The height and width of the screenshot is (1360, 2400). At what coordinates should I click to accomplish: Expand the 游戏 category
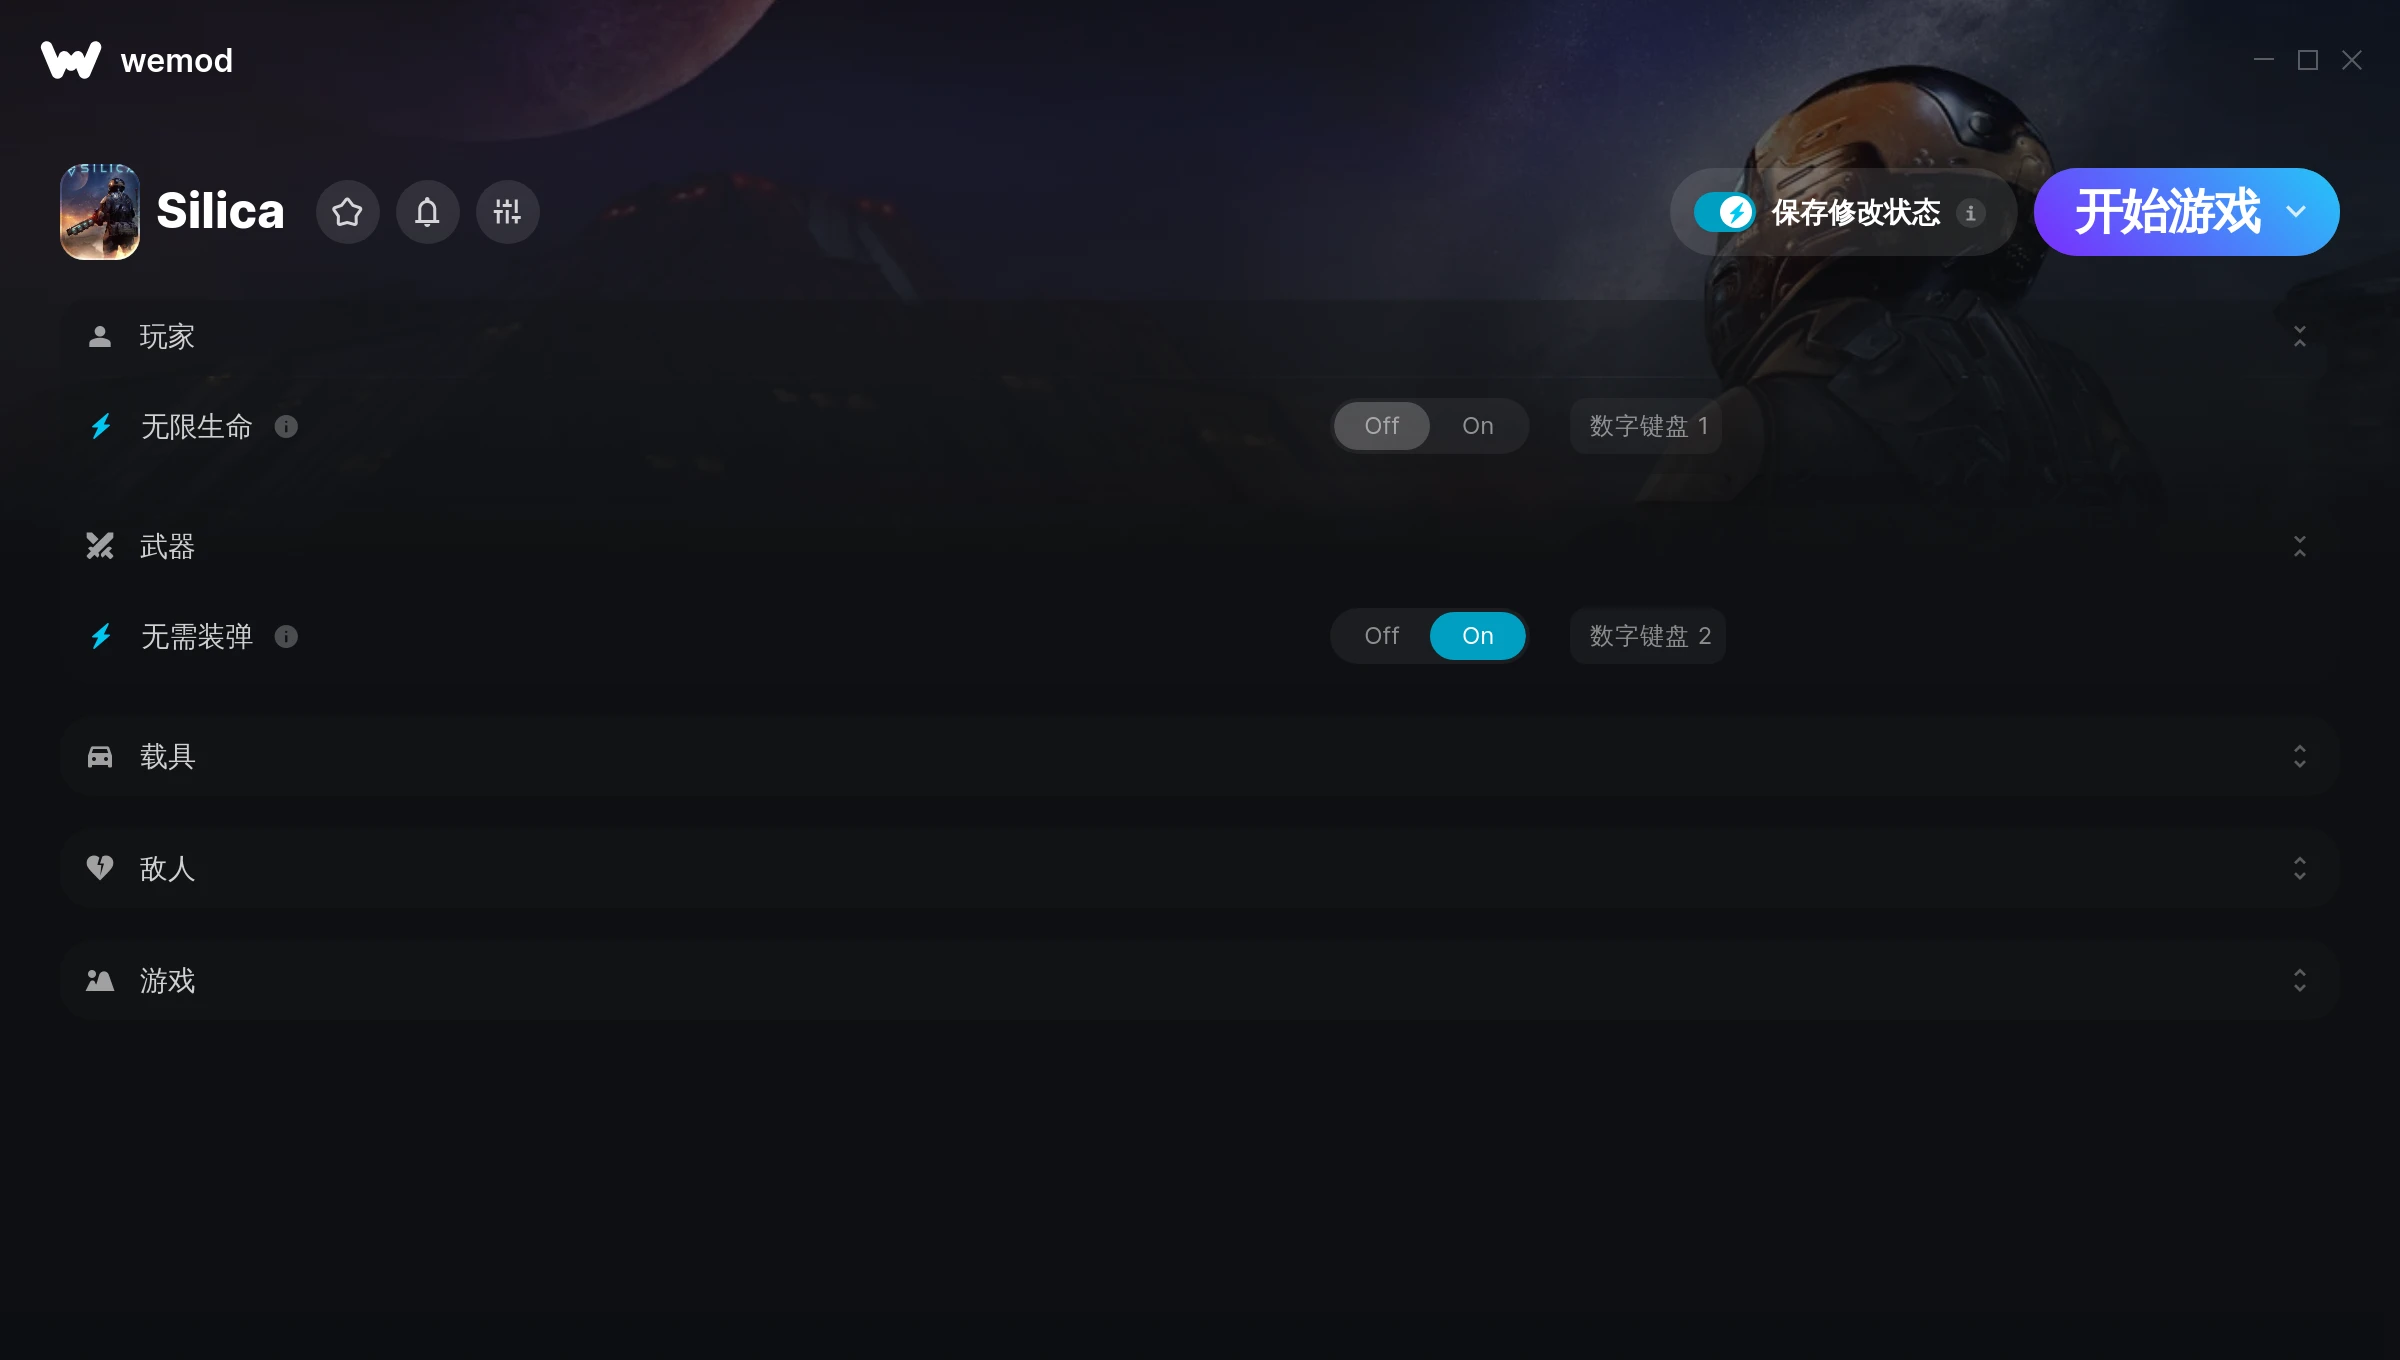(x=1200, y=981)
